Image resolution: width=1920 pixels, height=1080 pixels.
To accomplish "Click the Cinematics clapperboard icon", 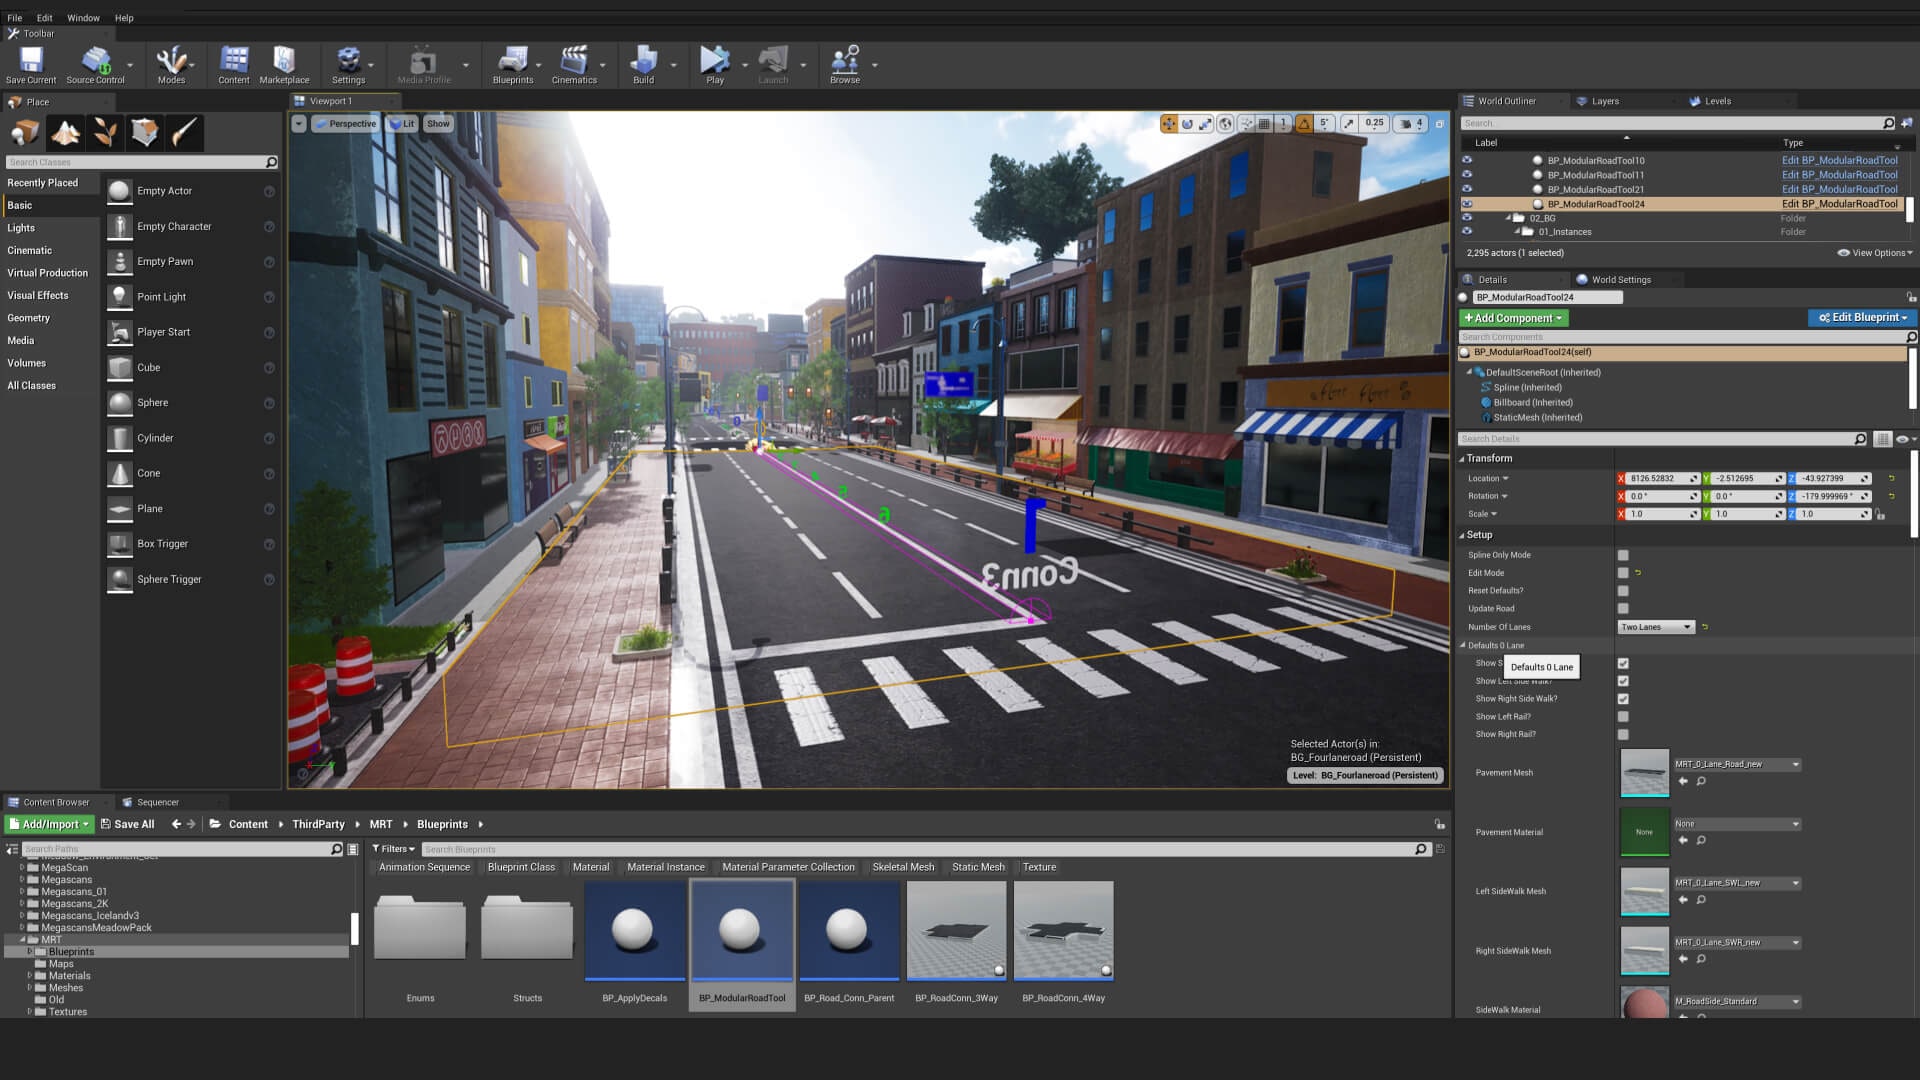I will (x=574, y=61).
